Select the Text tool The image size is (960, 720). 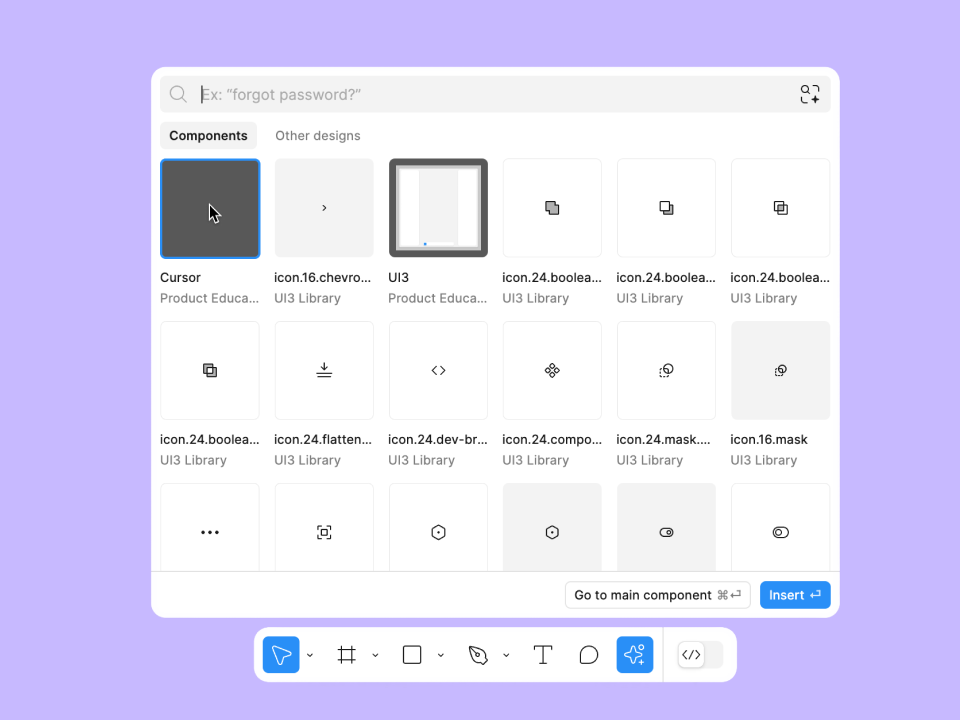[x=543, y=655]
